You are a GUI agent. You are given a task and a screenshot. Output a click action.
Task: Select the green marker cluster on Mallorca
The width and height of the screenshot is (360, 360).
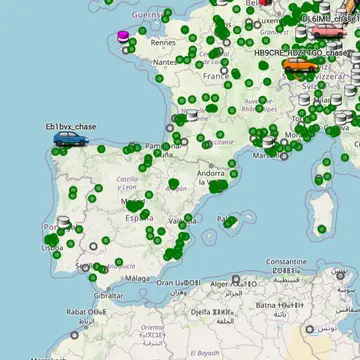point(230,222)
